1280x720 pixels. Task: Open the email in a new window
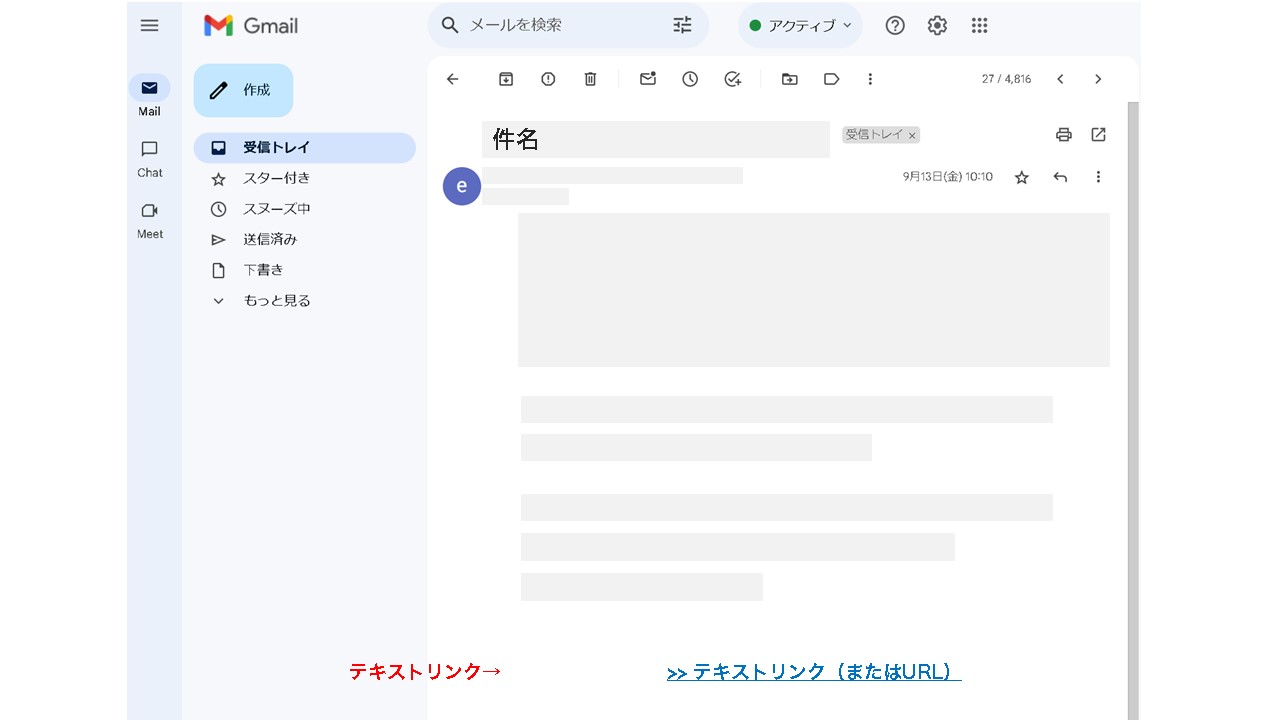click(1098, 134)
